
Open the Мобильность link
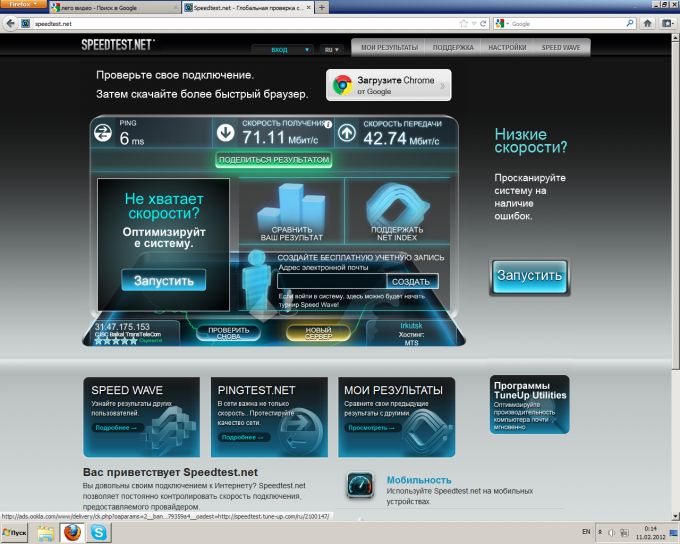pyautogui.click(x=419, y=480)
